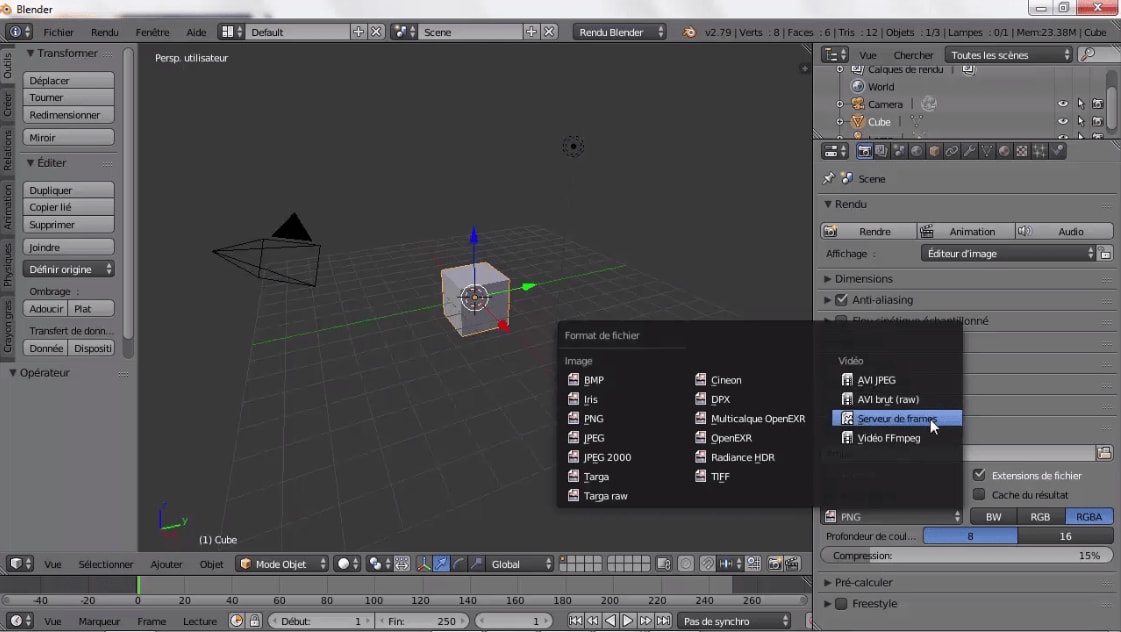This screenshot has height=632, width=1121.
Task: Choose Serveur de frames in the format list
Action: pos(893,418)
